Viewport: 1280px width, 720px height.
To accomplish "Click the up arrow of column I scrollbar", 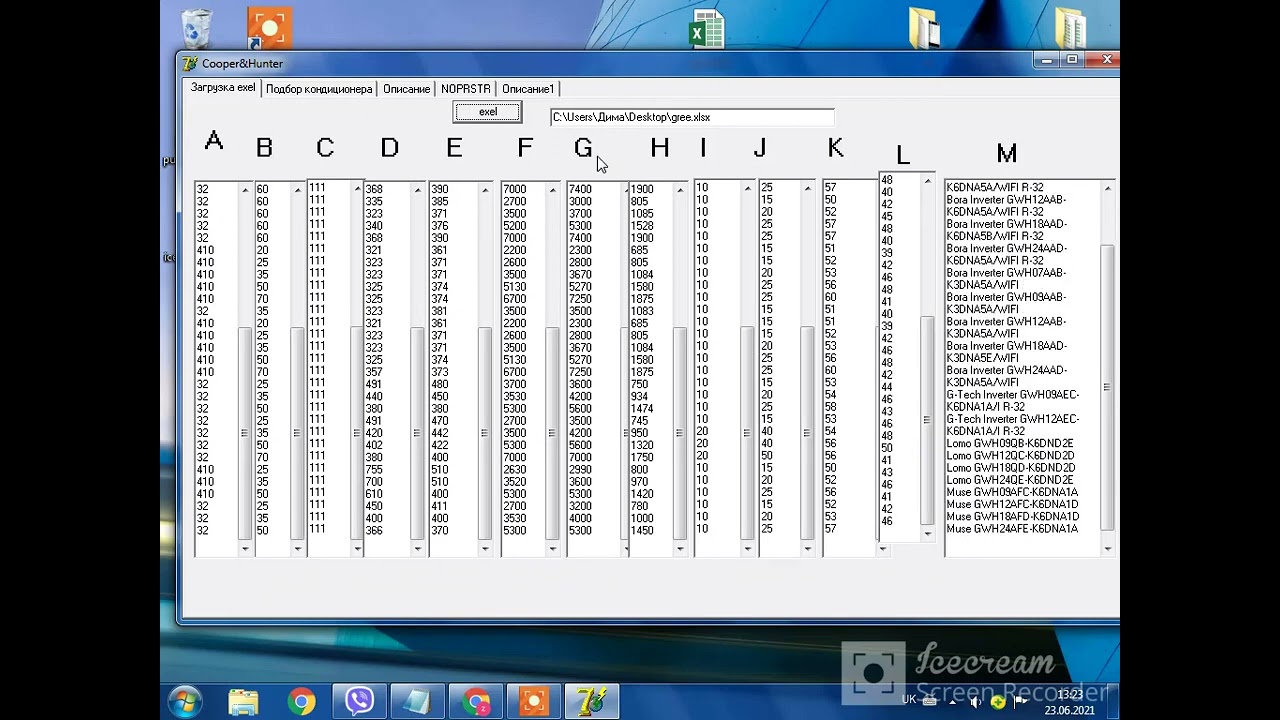I will click(x=747, y=189).
